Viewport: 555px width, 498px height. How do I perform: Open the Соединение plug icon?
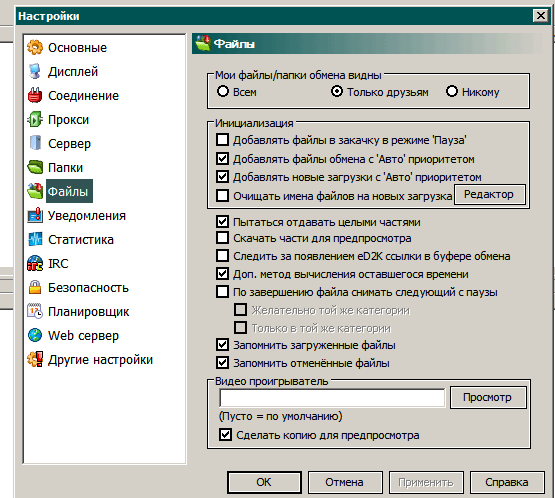pyautogui.click(x=35, y=96)
